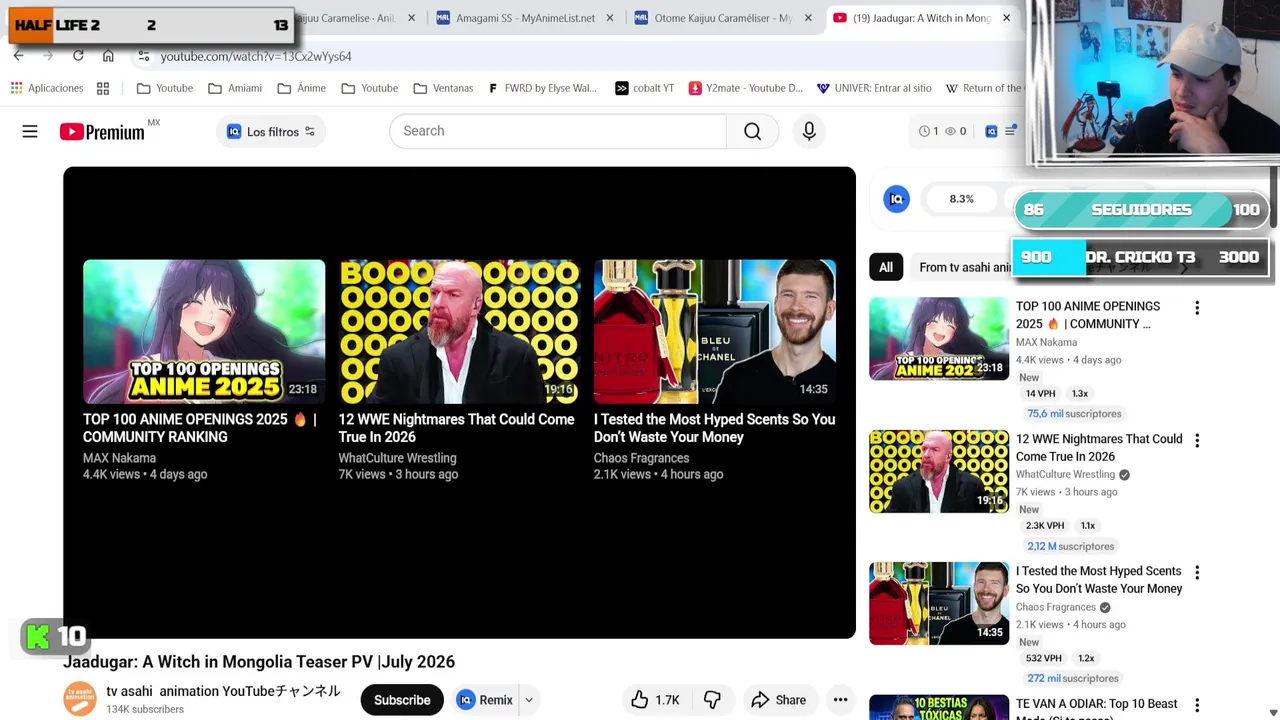This screenshot has height=720, width=1280.
Task: Open the Aplicaciones apps shortcut
Action: pos(47,88)
